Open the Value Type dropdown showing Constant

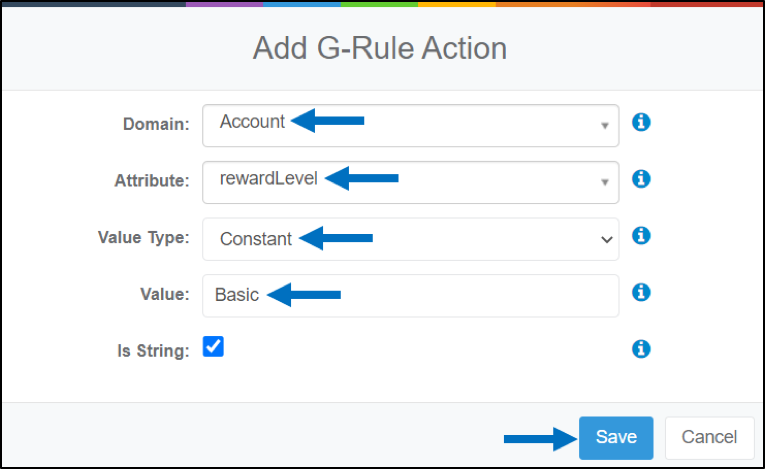point(411,239)
